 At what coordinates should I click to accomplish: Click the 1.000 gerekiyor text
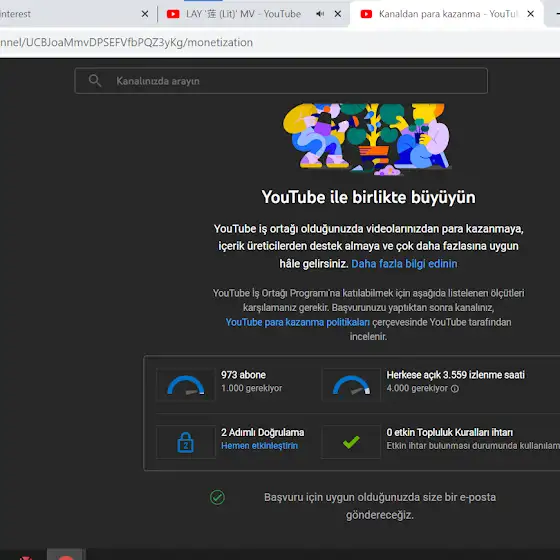click(251, 388)
